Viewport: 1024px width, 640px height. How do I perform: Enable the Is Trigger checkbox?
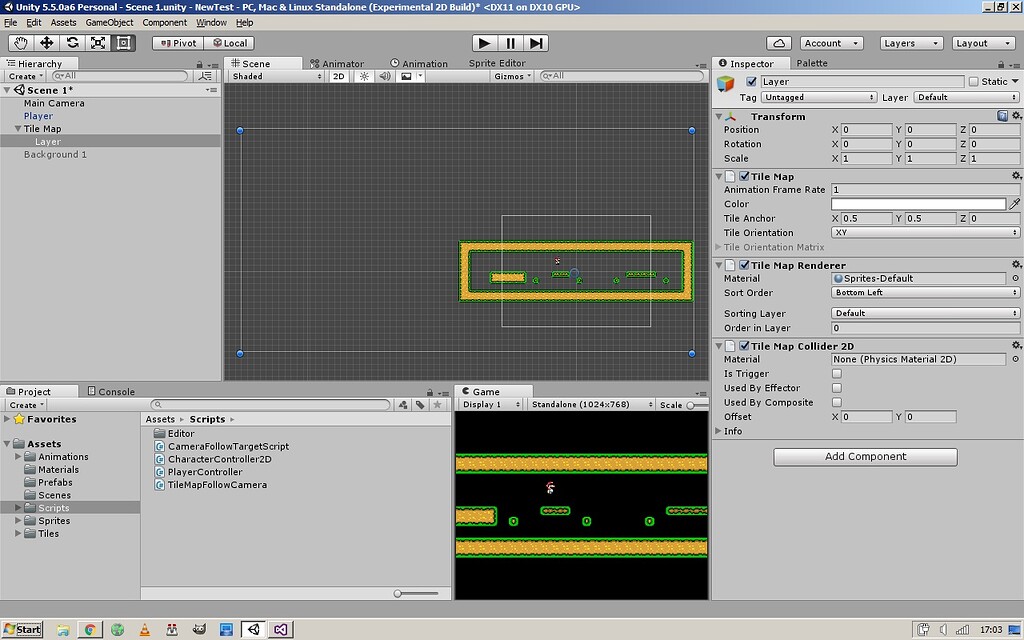(836, 373)
